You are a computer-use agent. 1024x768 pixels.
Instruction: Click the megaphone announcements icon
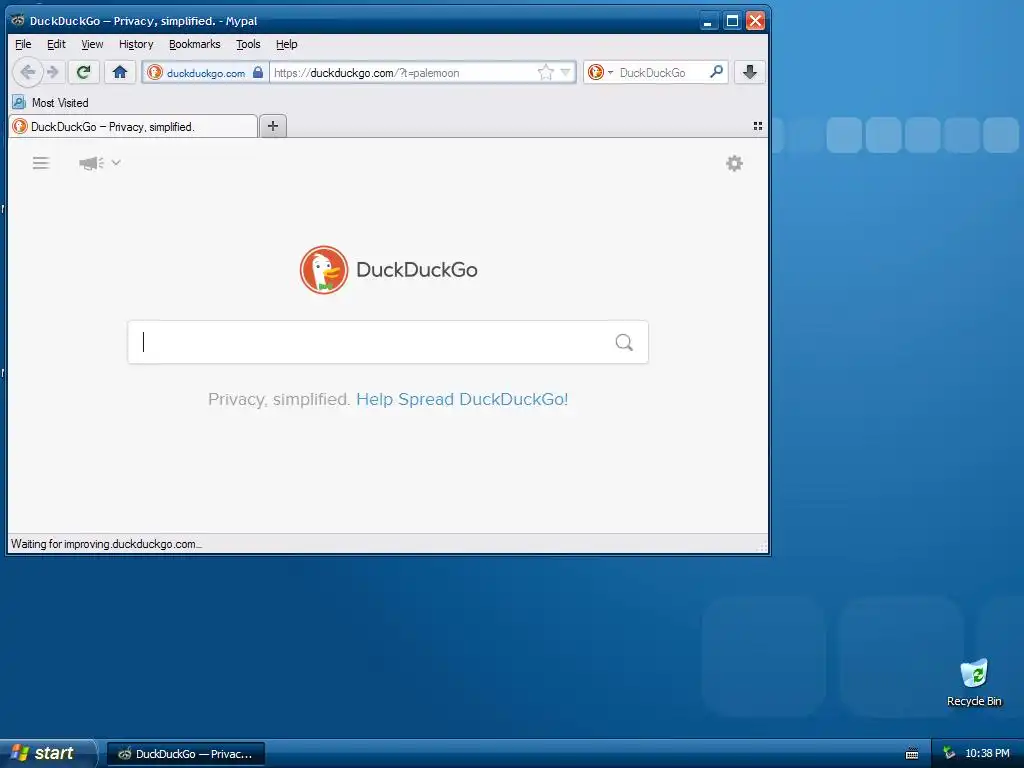[91, 163]
